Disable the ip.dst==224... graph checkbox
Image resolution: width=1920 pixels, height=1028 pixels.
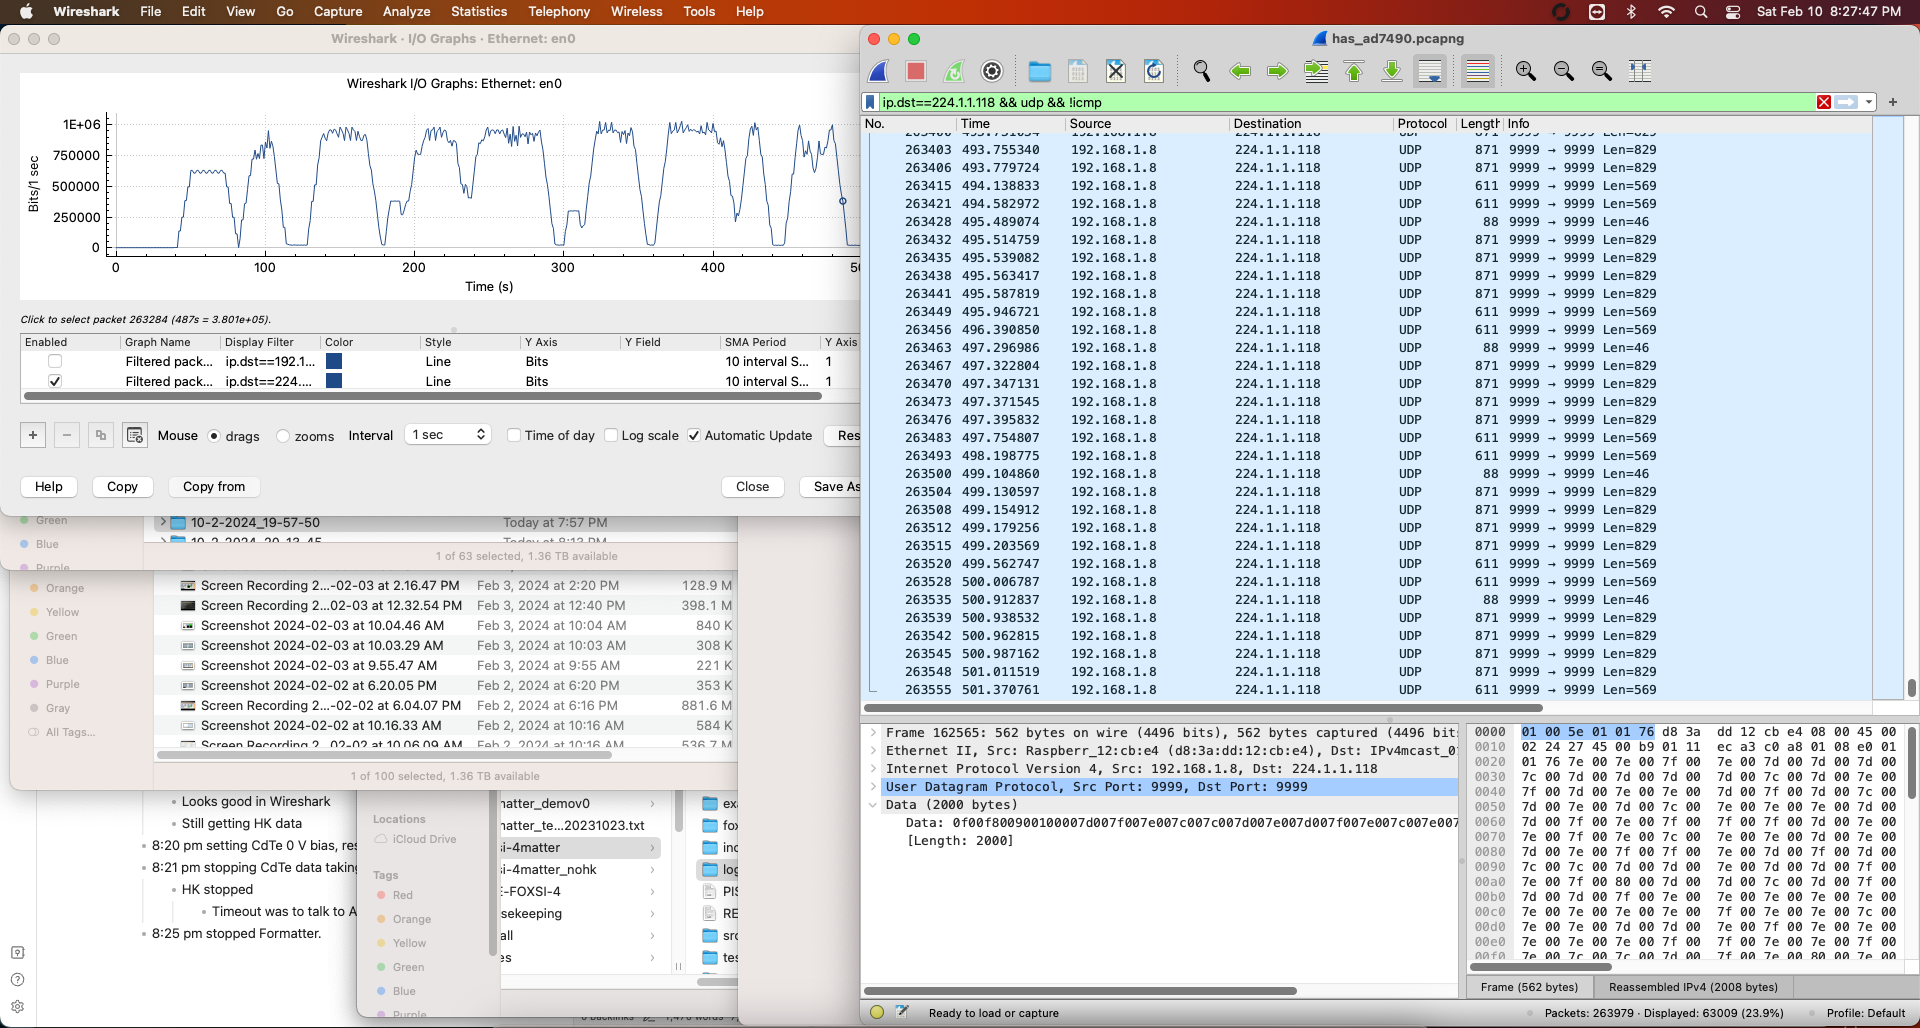[55, 381]
